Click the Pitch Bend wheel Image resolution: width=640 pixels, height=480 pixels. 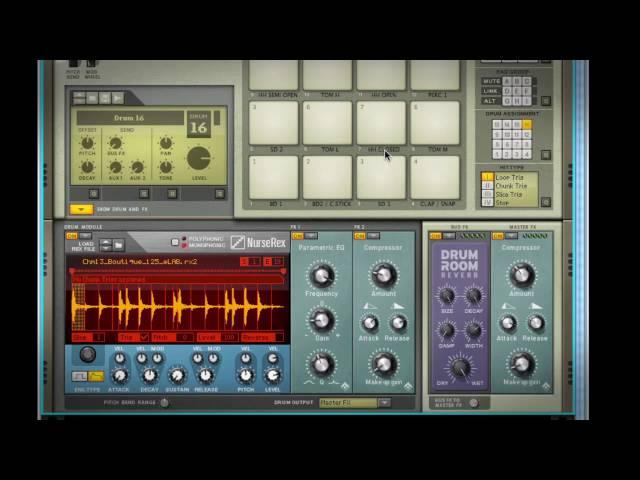click(73, 64)
